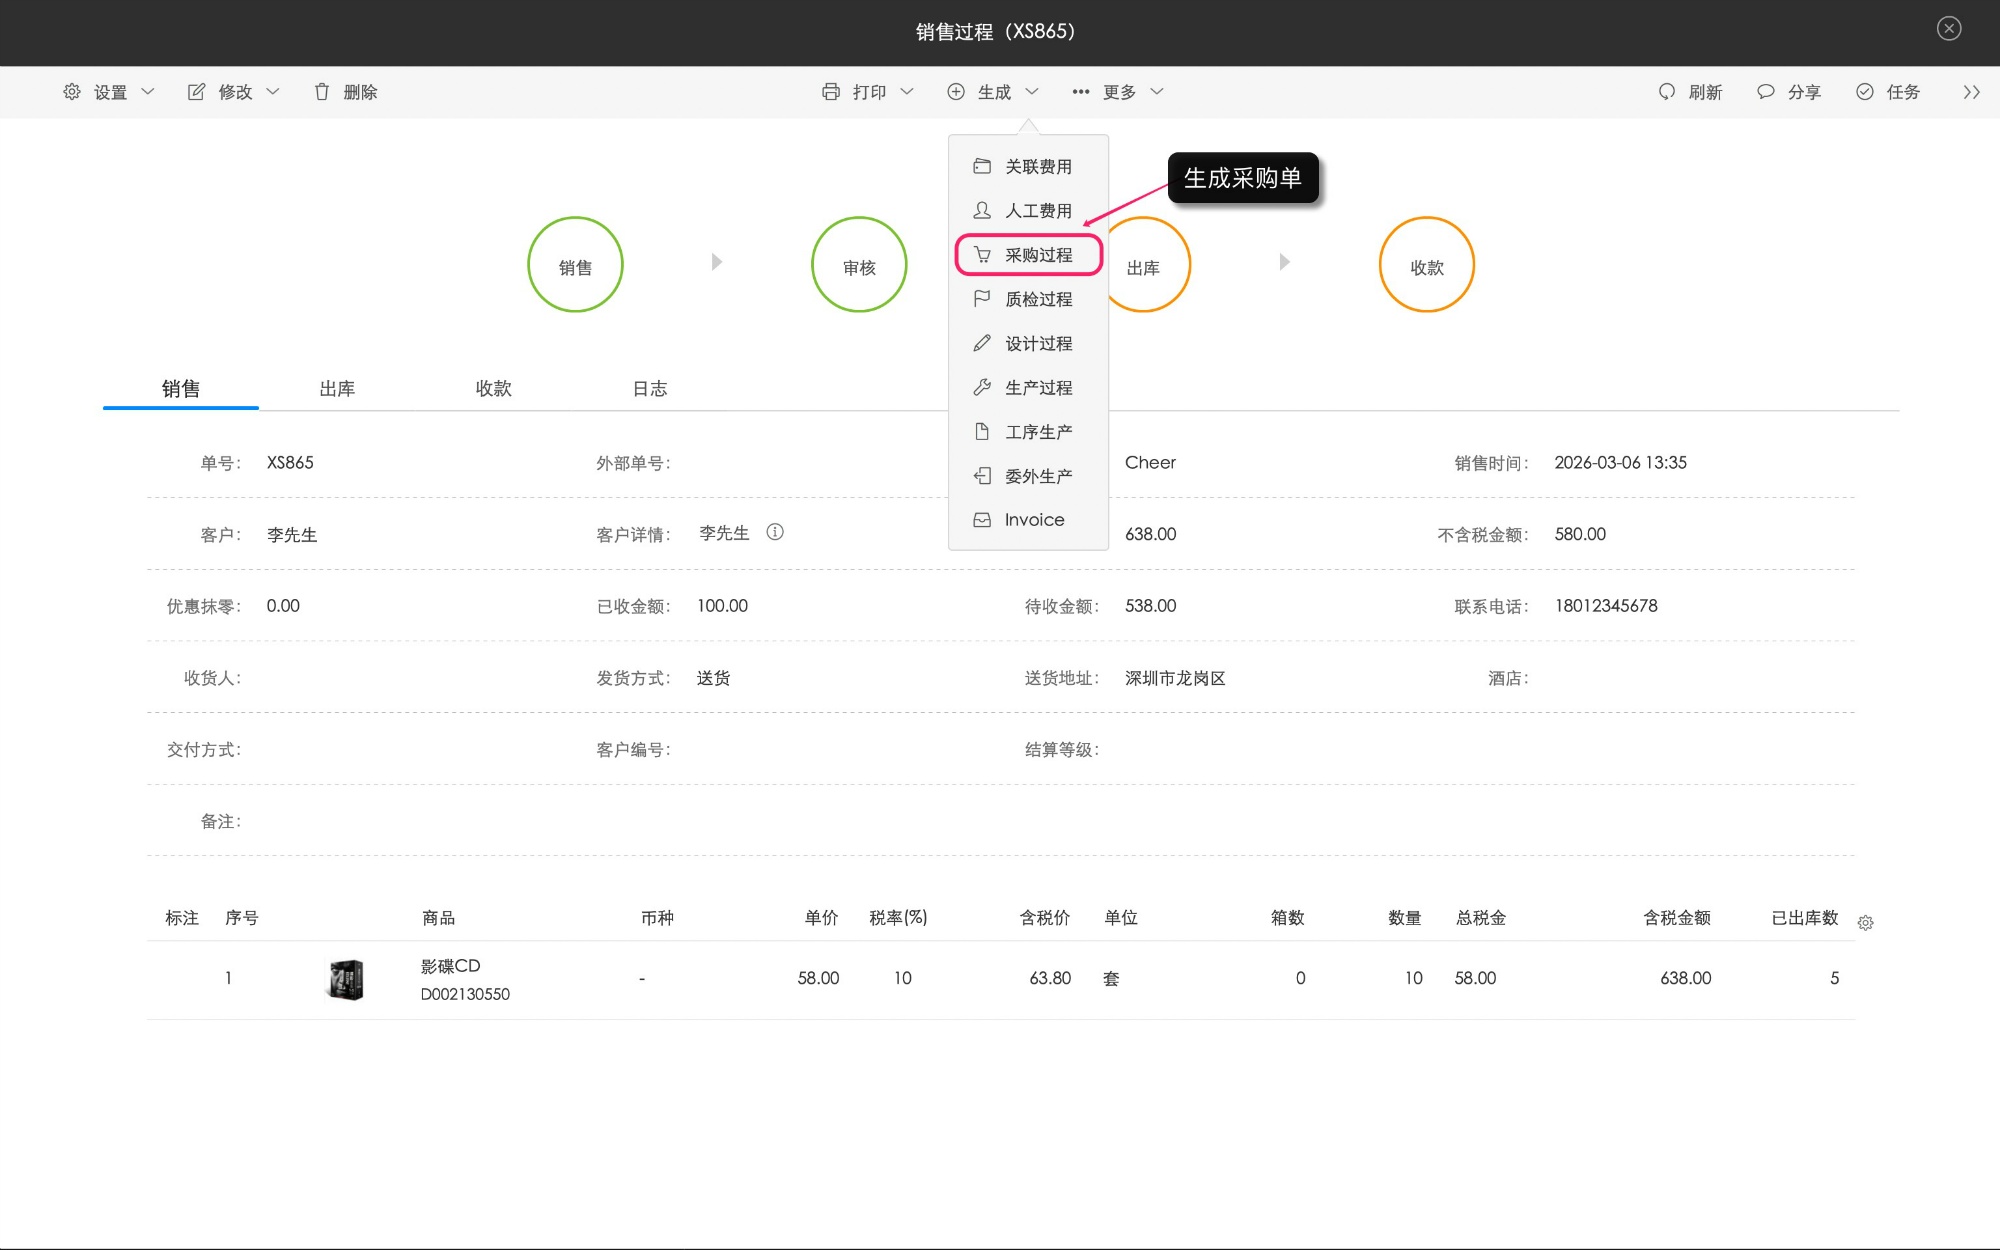This screenshot has width=2000, height=1250.
Task: Open the 修改 edit dropdown
Action: (233, 92)
